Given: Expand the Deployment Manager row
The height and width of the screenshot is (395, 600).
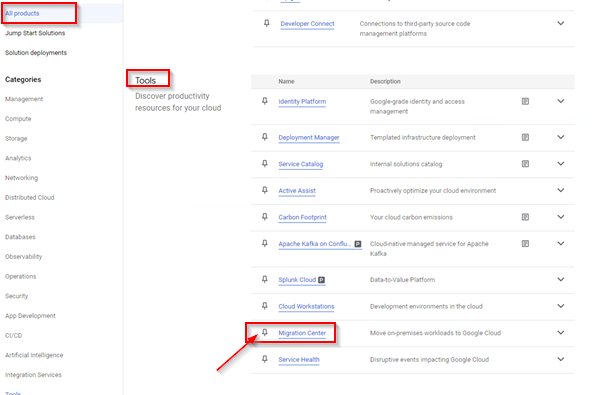Looking at the screenshot, I should [x=561, y=137].
